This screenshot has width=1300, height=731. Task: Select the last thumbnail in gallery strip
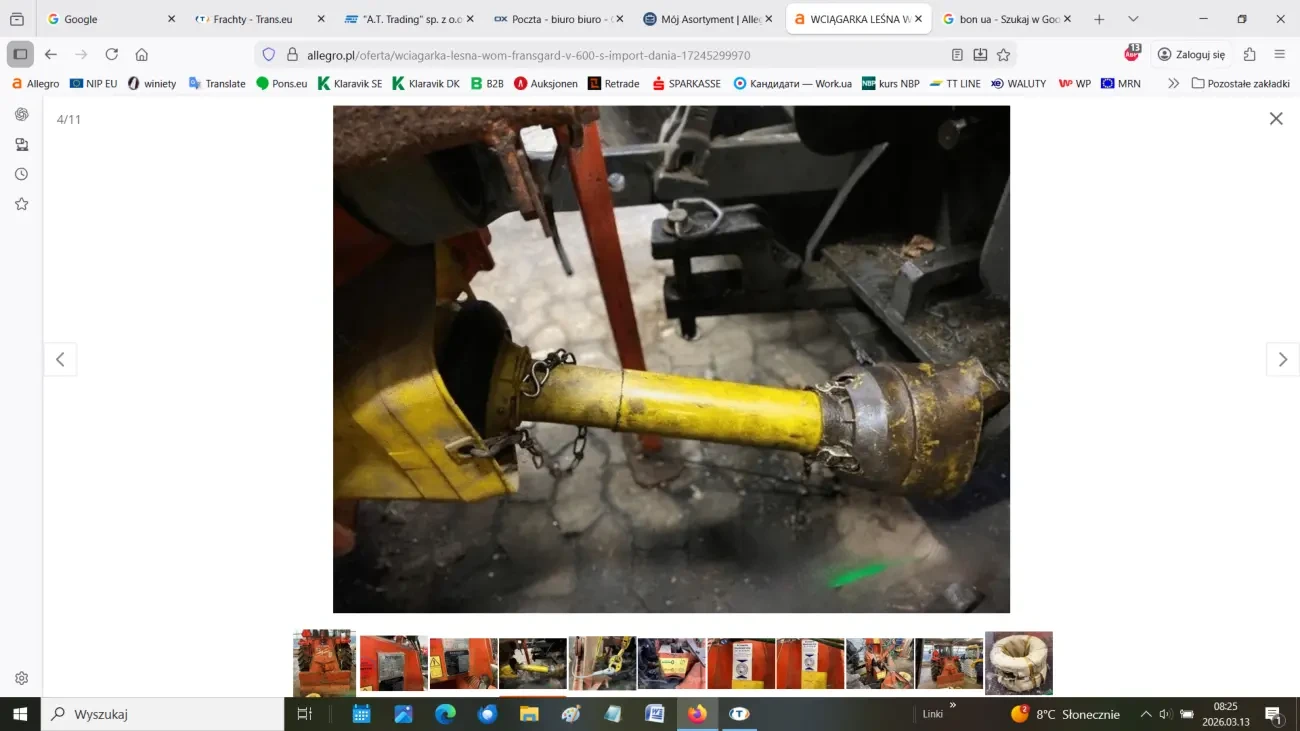tap(1018, 663)
